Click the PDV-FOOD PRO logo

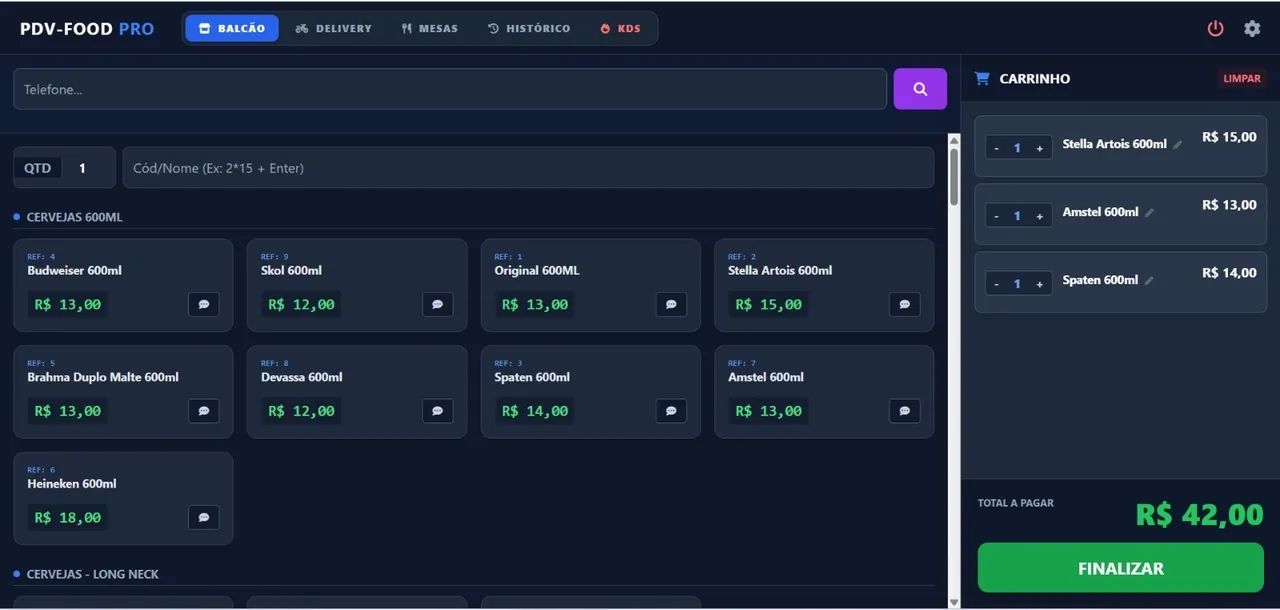pos(87,29)
